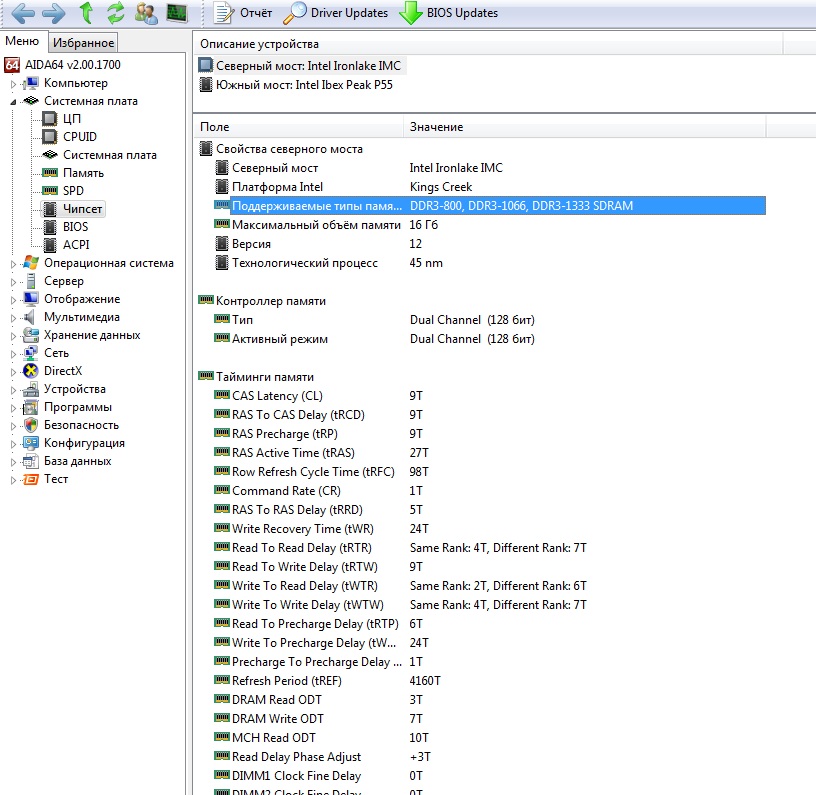This screenshot has height=795, width=816.
Task: Collapse the Системная плата tree node
Action: [14, 101]
